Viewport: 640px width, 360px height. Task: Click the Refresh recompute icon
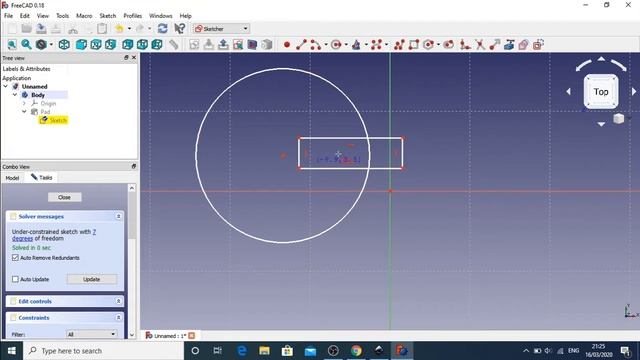162,29
